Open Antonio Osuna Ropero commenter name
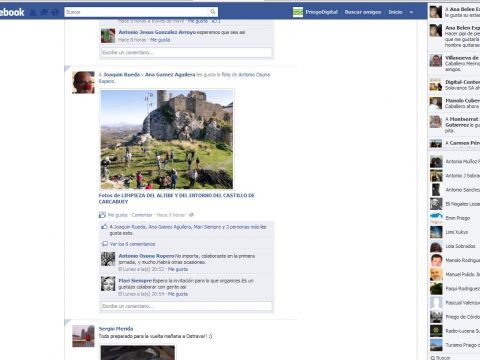This screenshot has height=360, width=480. point(146,256)
